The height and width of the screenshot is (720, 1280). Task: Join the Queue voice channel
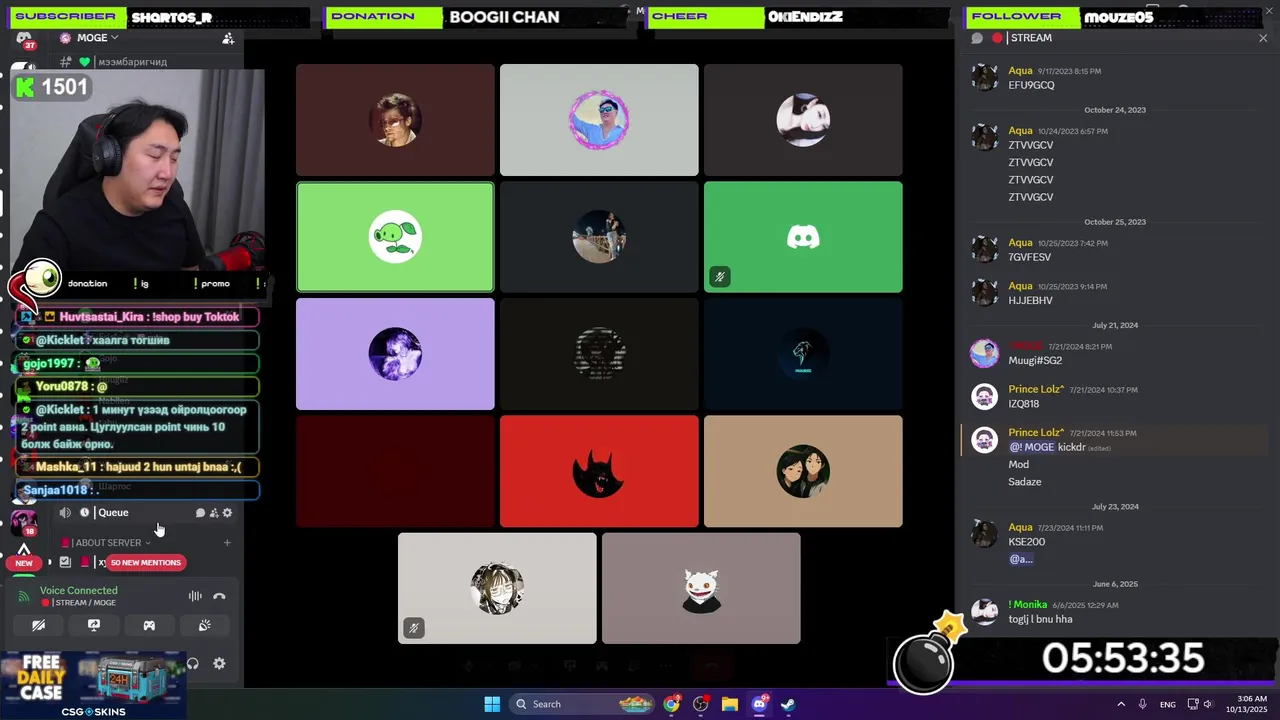[x=113, y=513]
